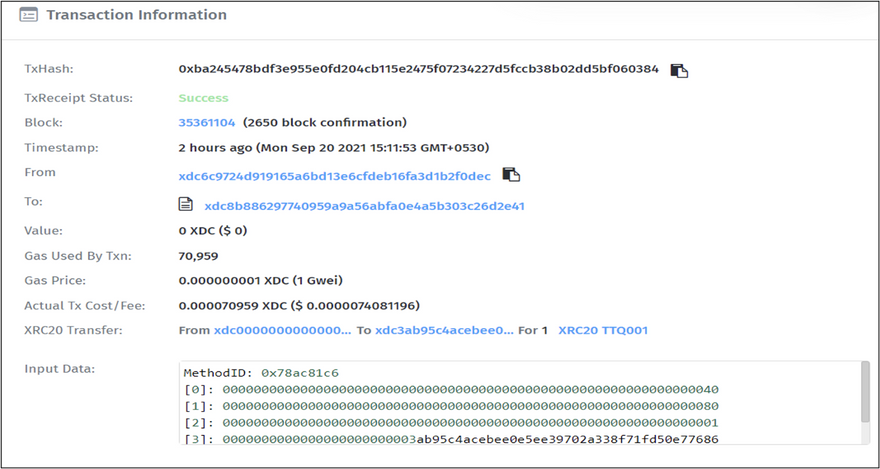This screenshot has width=880, height=469.
Task: Open XRC20 transfer sender xdc0000000000000 address
Action: coord(282,330)
